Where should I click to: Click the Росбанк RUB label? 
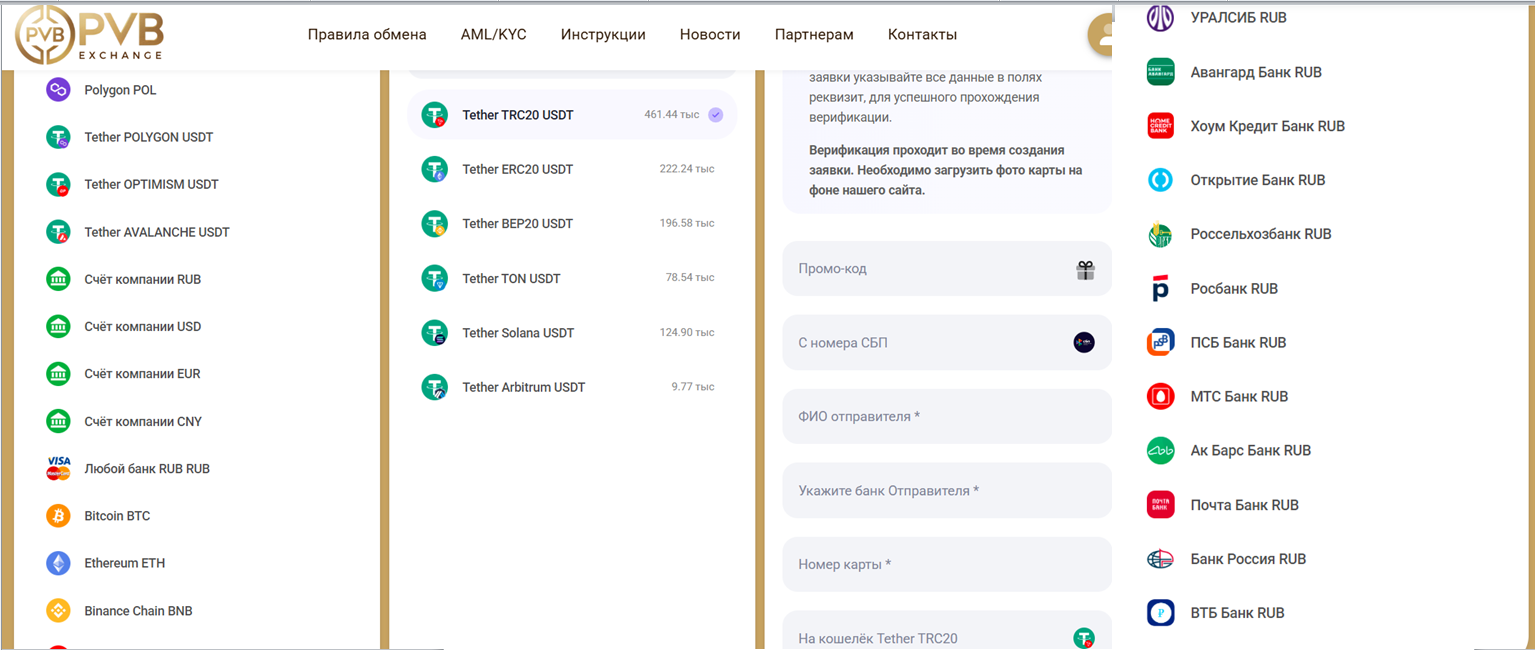pyautogui.click(x=1234, y=288)
